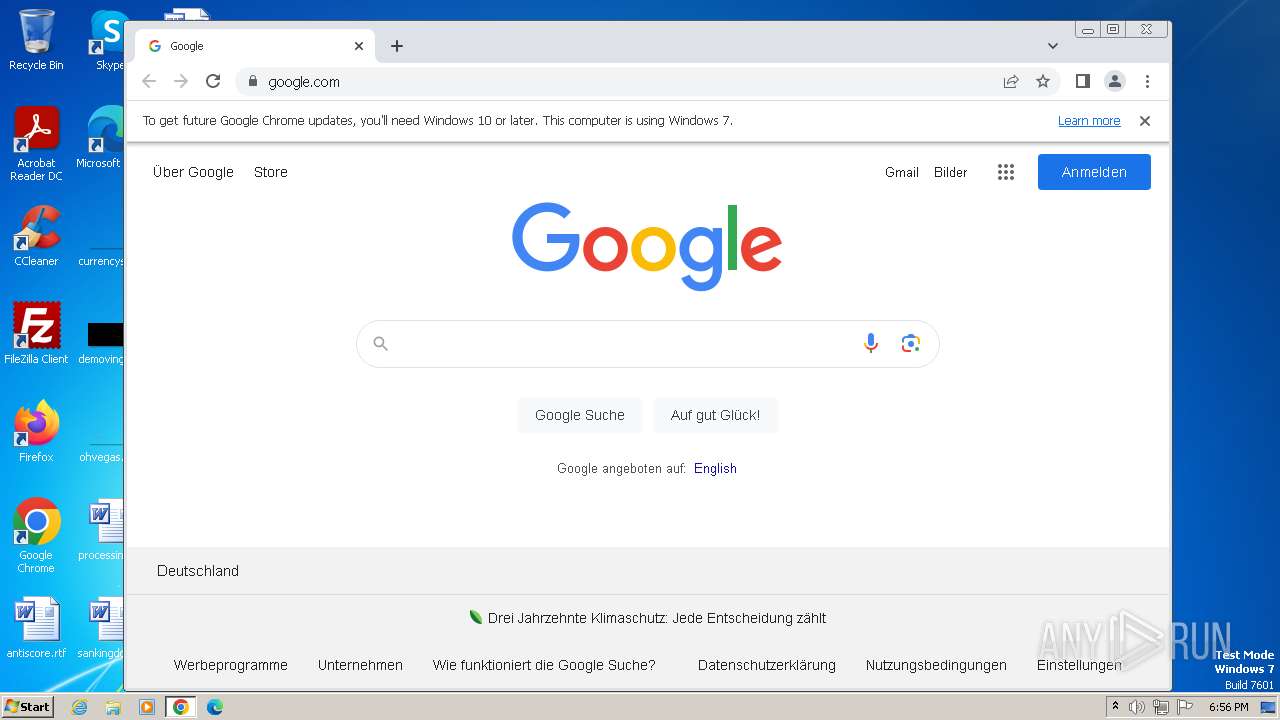Open the Acrobat Reader DC desktop icon
The image size is (1280, 720).
pyautogui.click(x=36, y=144)
